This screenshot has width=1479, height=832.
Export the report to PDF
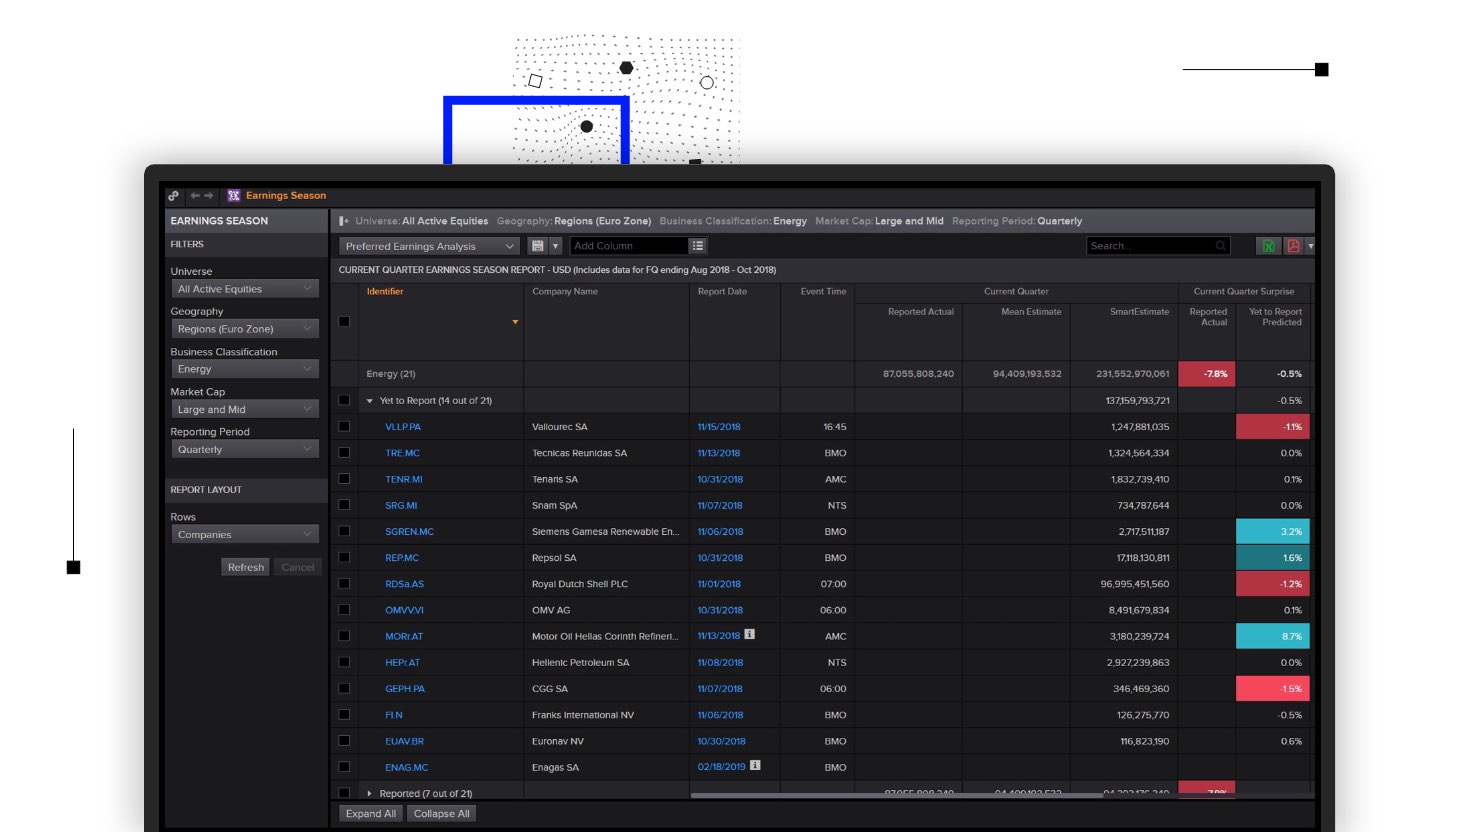(1293, 246)
